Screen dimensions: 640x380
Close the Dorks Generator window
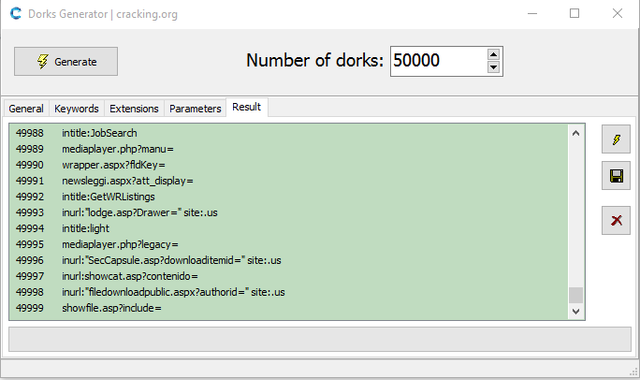617,14
